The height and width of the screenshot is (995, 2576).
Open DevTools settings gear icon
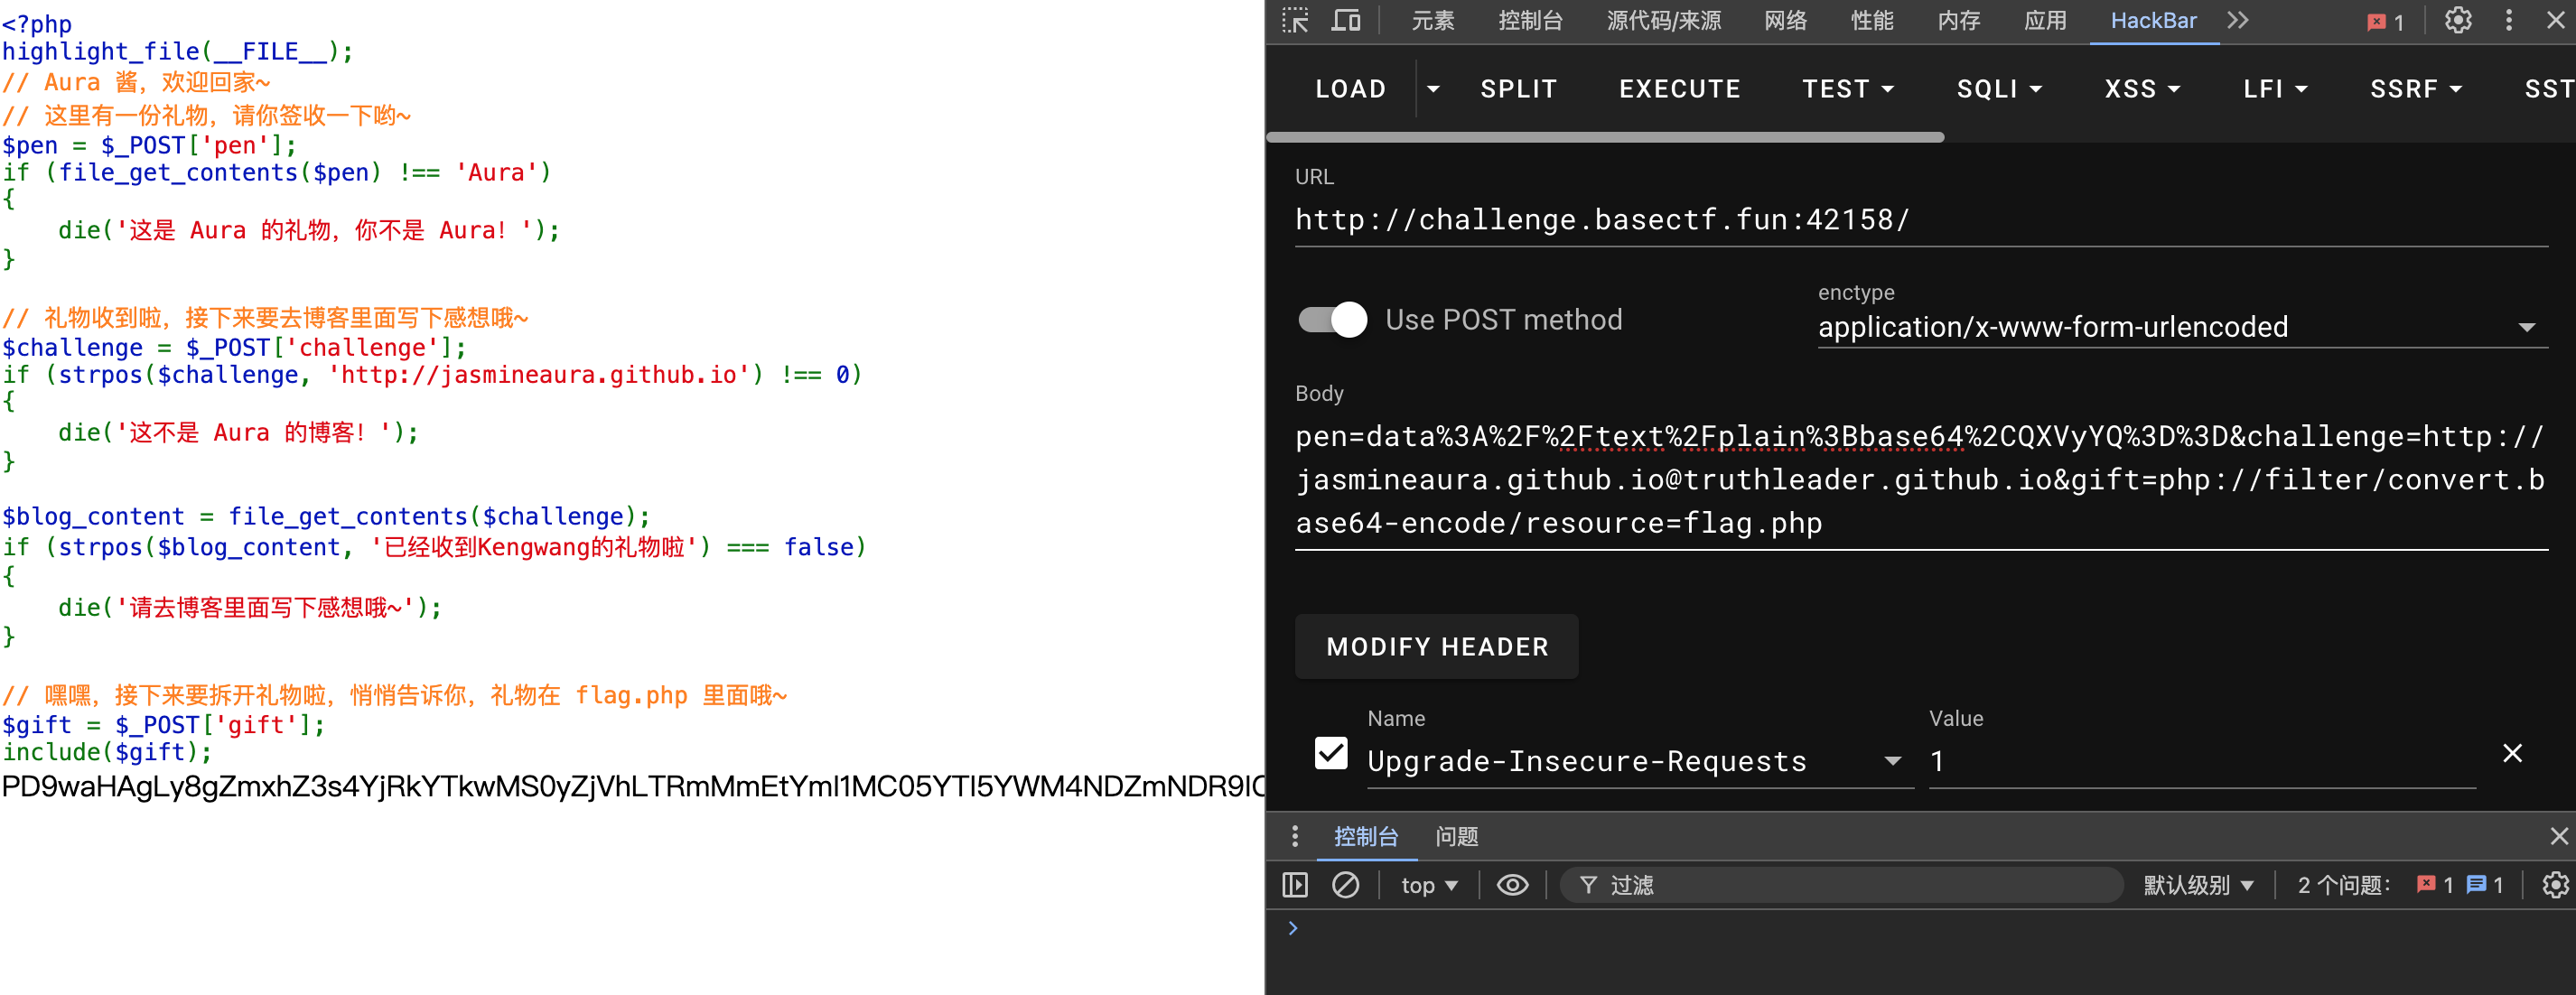[x=2457, y=21]
